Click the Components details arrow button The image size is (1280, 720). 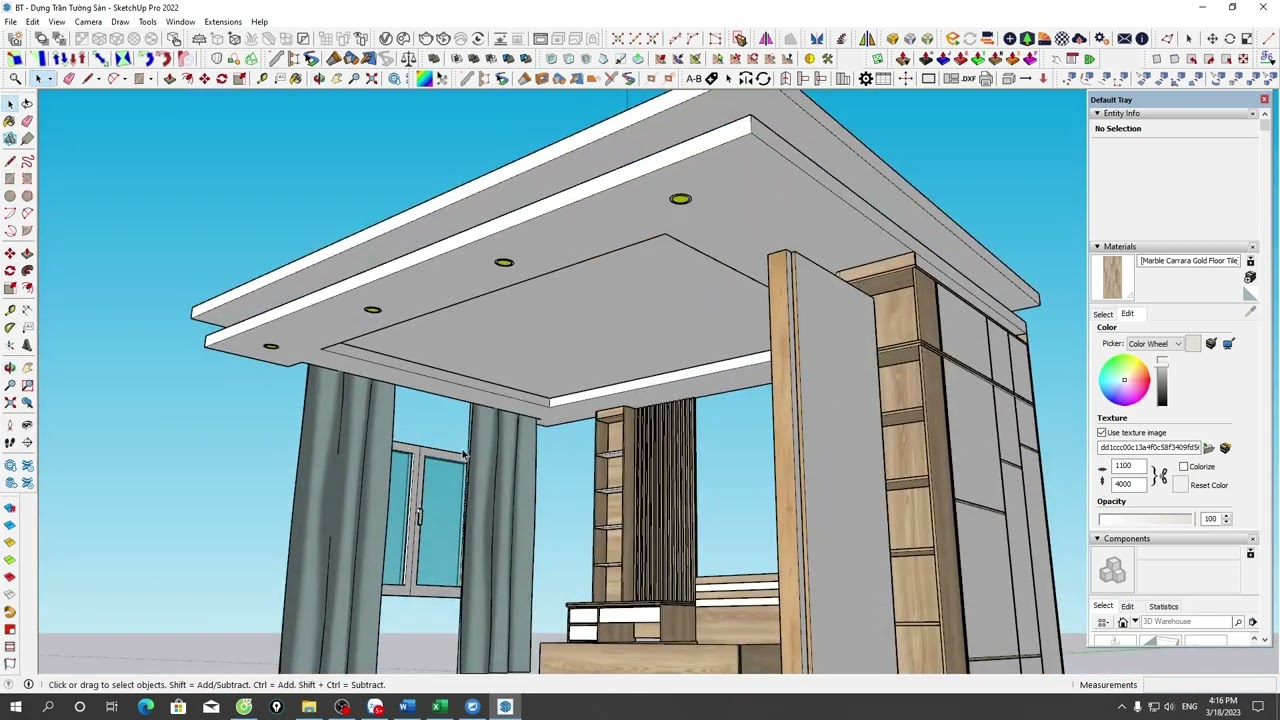1252,622
